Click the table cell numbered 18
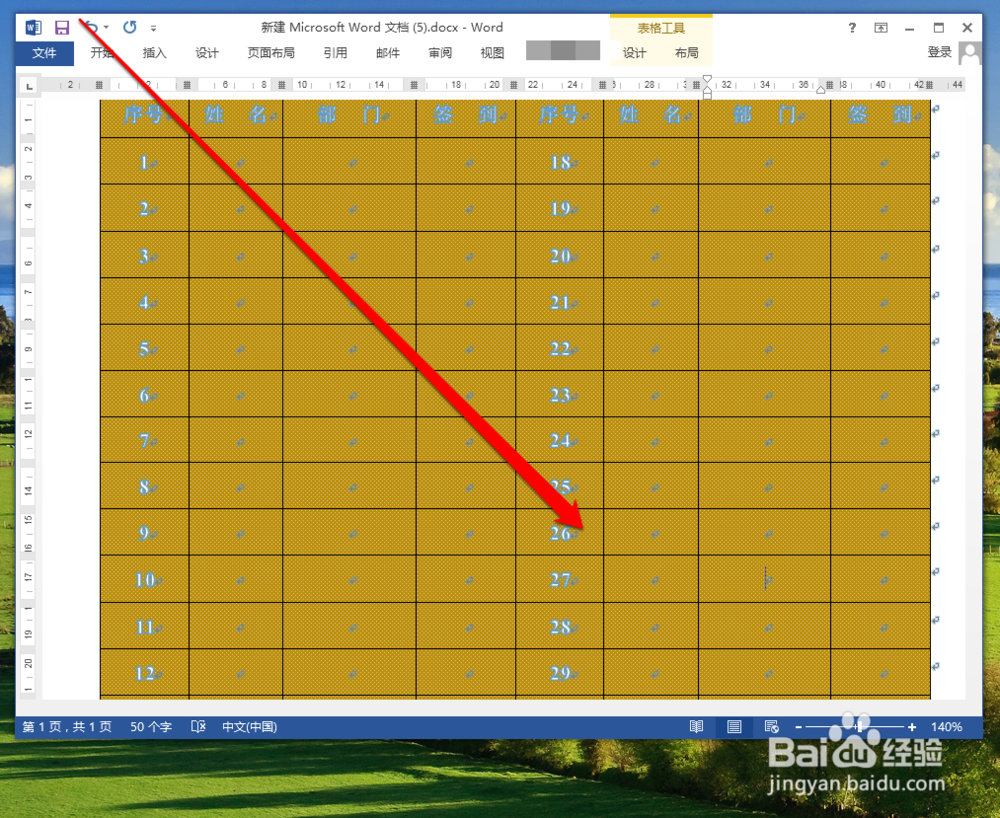1000x818 pixels. (560, 162)
